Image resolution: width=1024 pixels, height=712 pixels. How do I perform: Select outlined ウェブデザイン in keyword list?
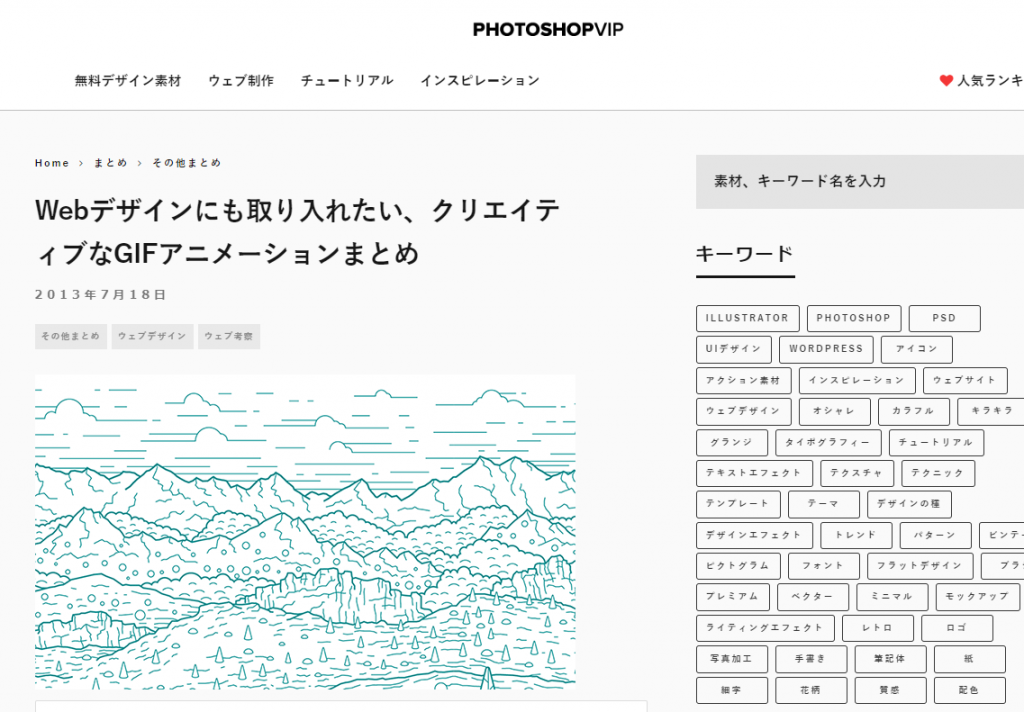tap(743, 411)
